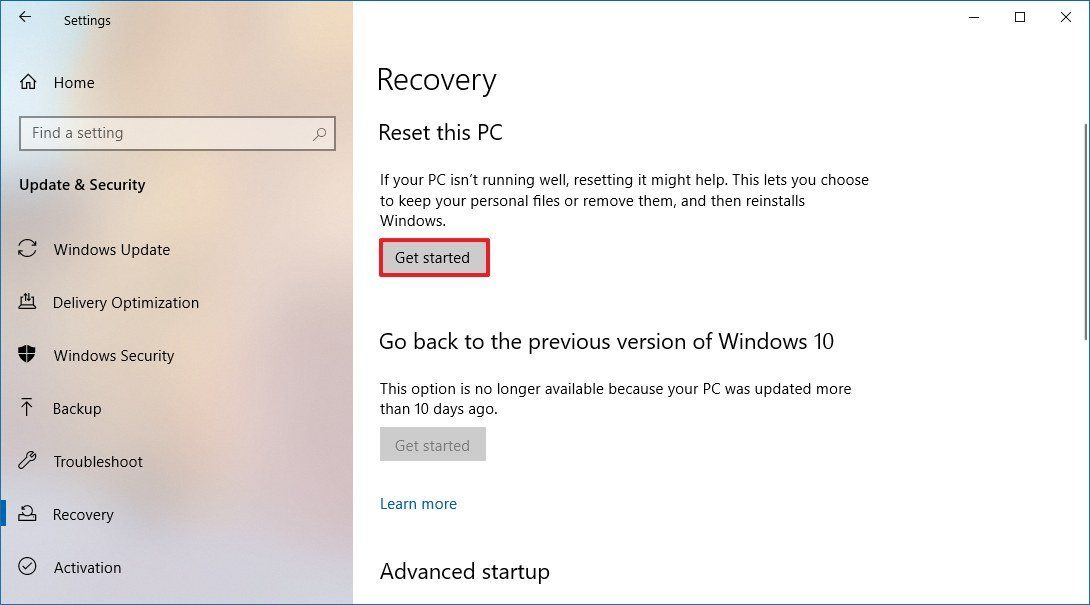Open the Learn more link
Viewport: 1090px width, 605px height.
click(418, 504)
